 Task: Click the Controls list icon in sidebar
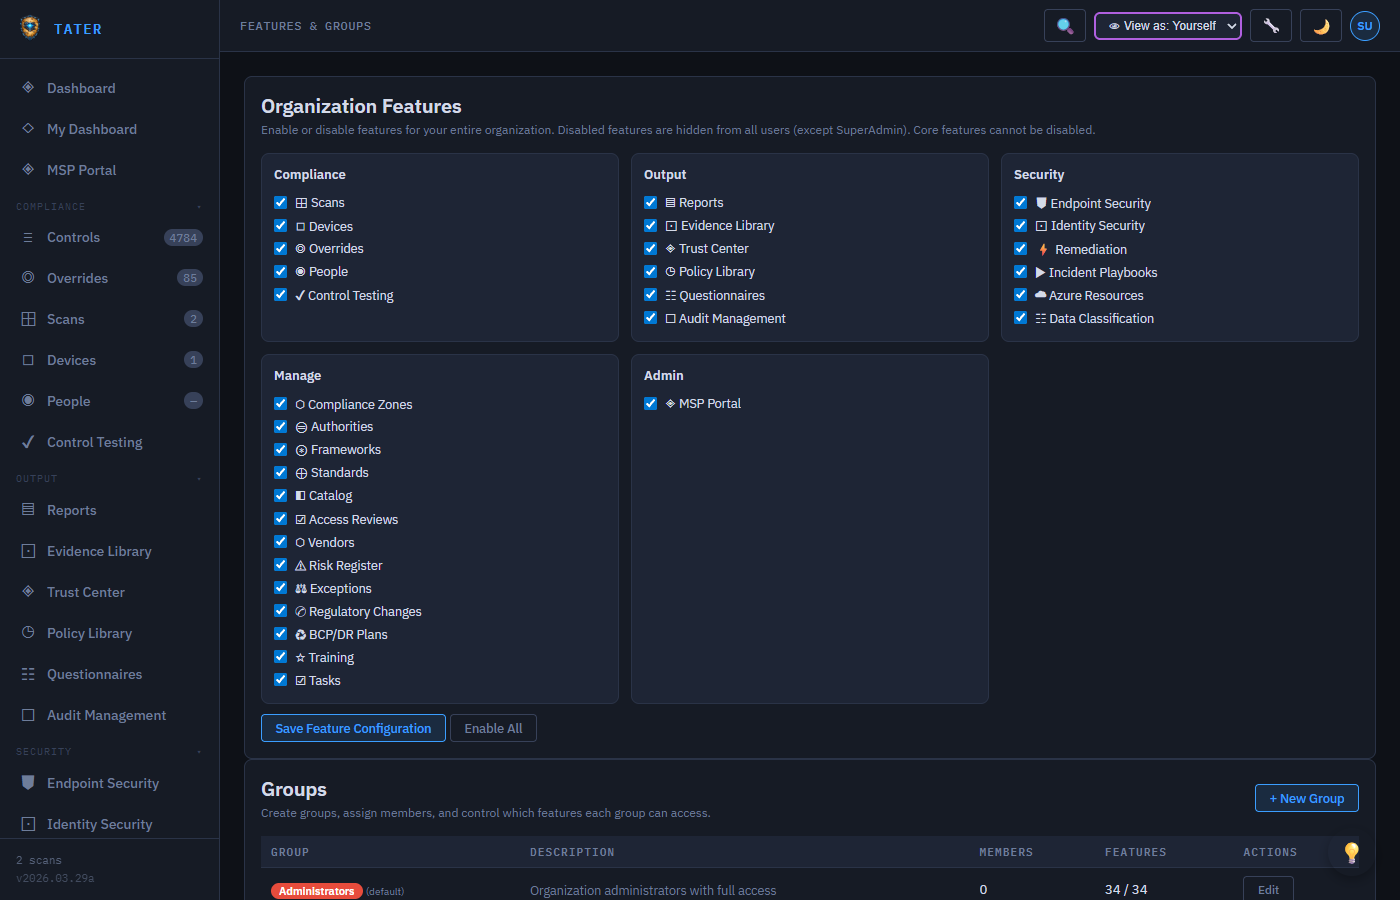[28, 237]
